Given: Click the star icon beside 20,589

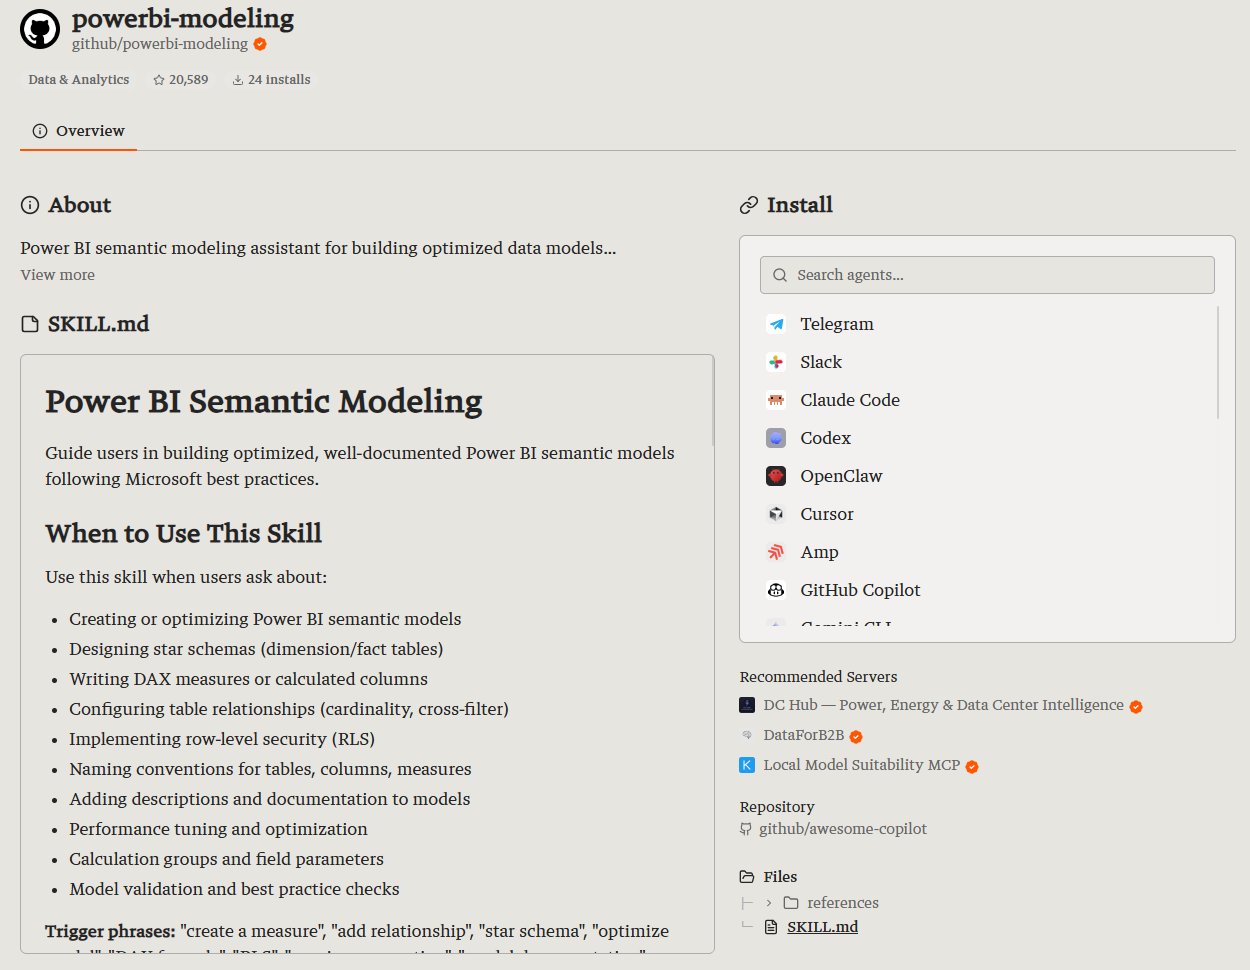Looking at the screenshot, I should coord(159,80).
